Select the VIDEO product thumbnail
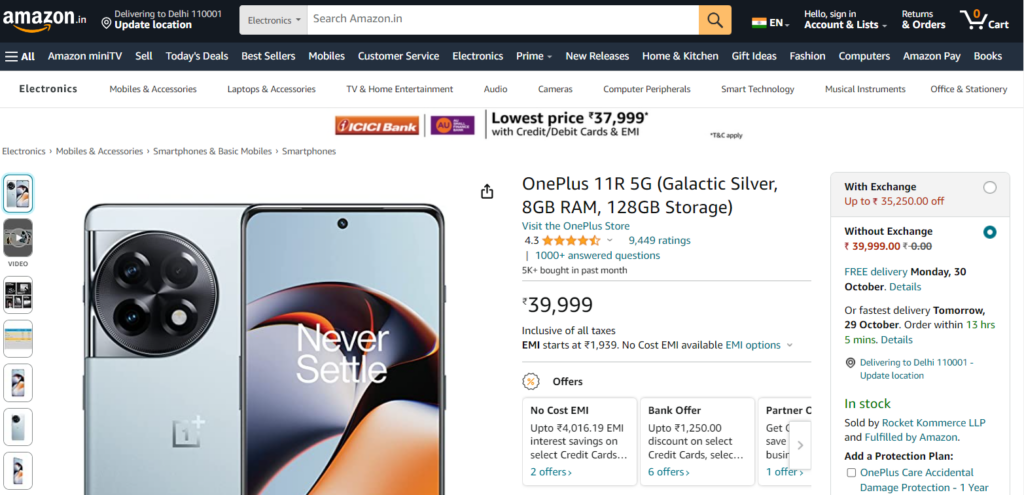Image resolution: width=1024 pixels, height=495 pixels. click(18, 238)
